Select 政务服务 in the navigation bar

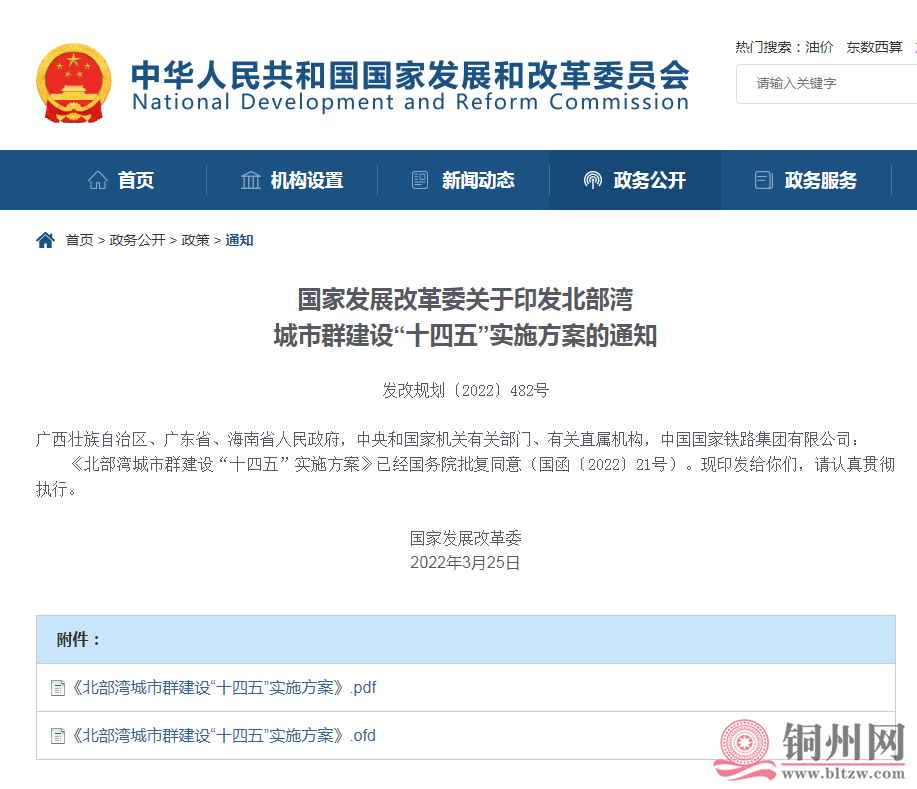(821, 180)
